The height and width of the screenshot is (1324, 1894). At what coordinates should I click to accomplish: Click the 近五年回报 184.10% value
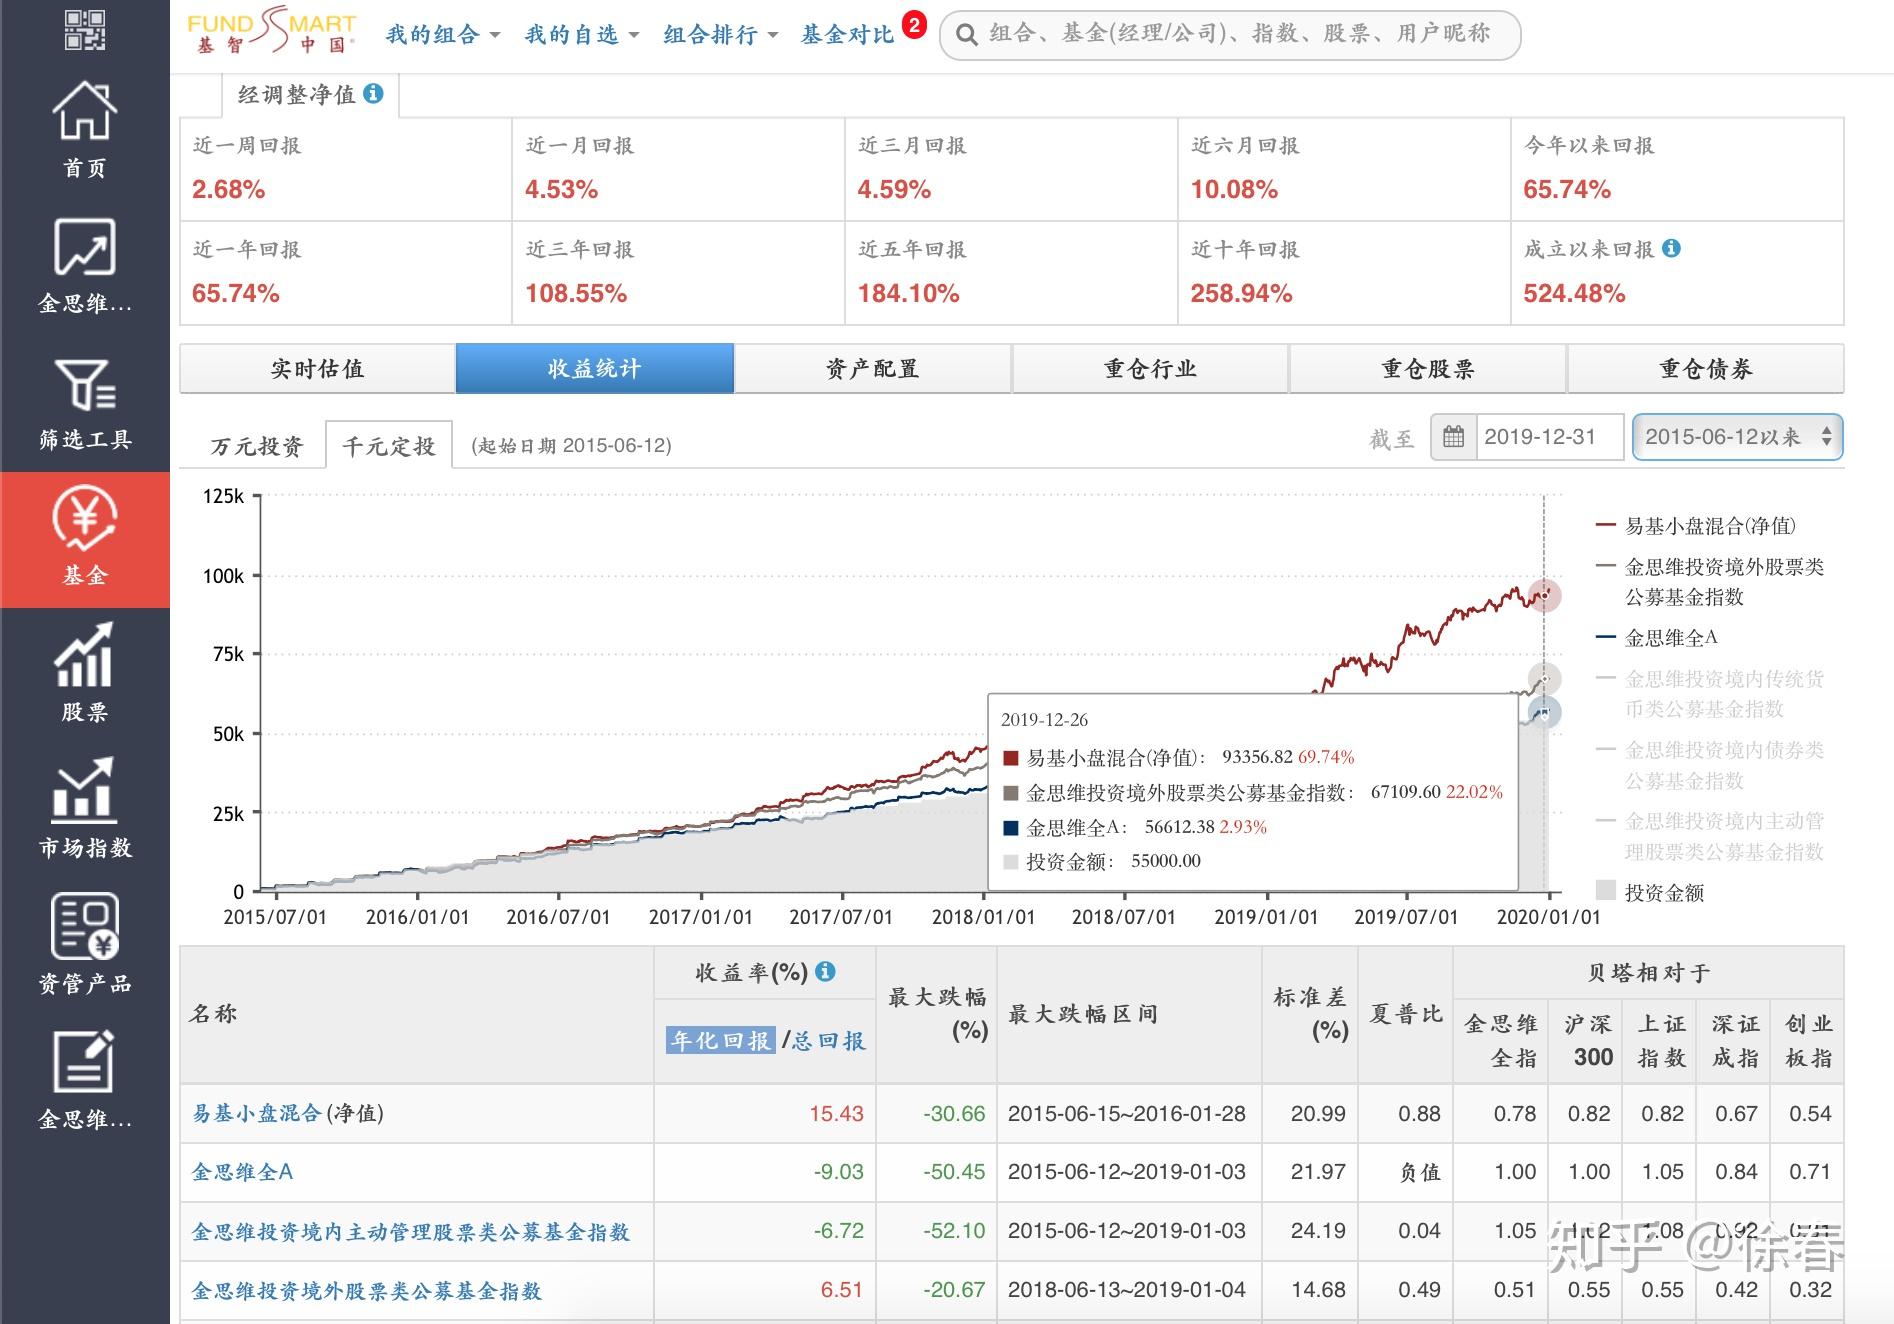(908, 293)
